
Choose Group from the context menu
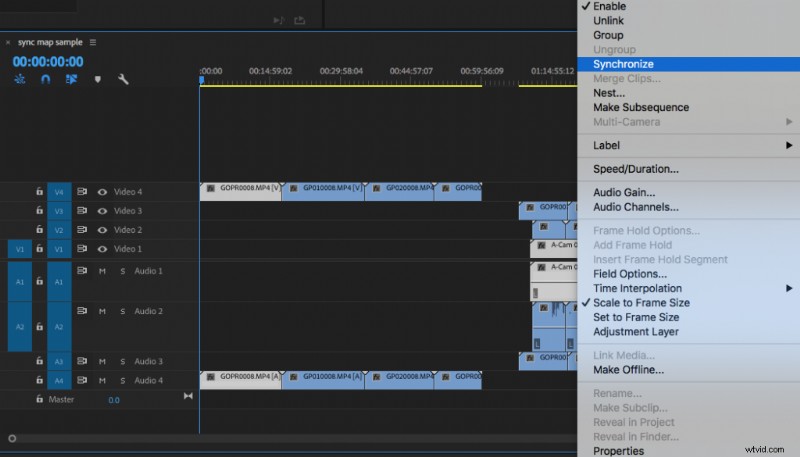608,35
